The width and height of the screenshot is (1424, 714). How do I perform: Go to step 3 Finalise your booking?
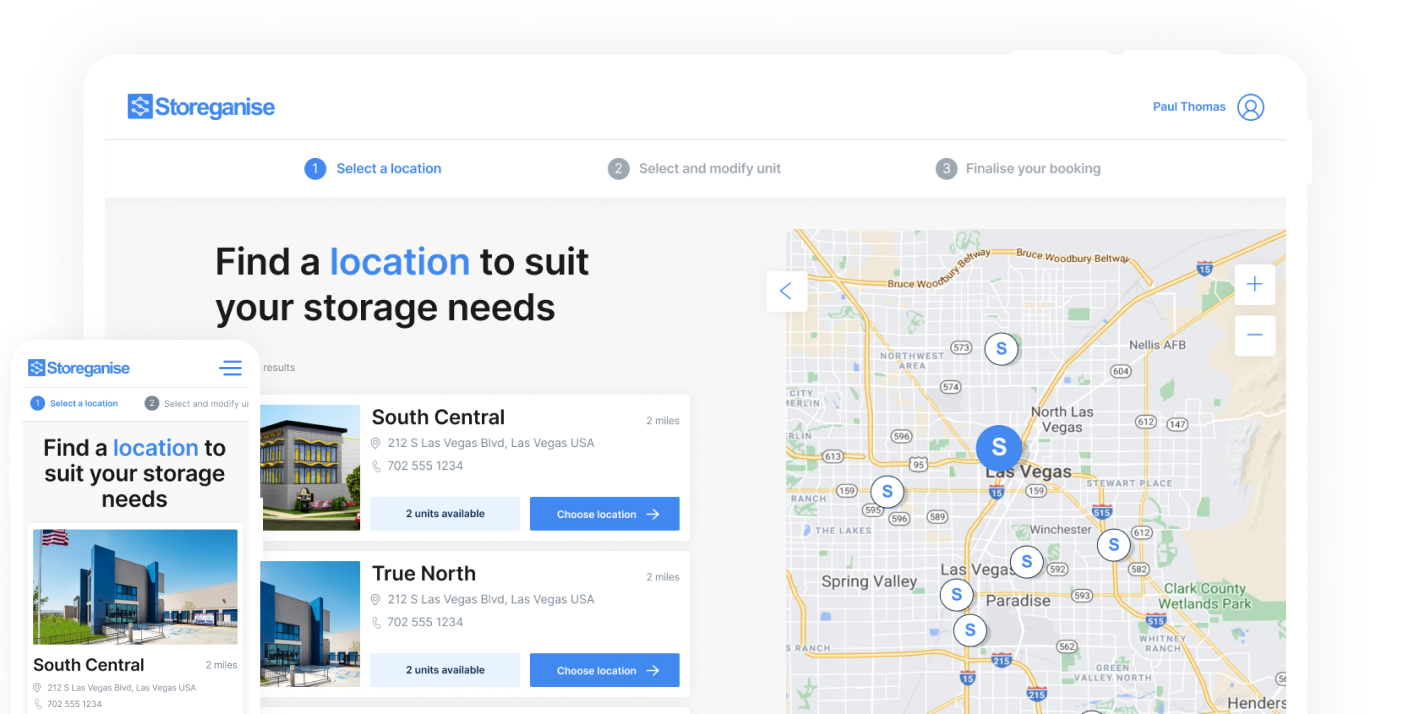coord(1018,169)
